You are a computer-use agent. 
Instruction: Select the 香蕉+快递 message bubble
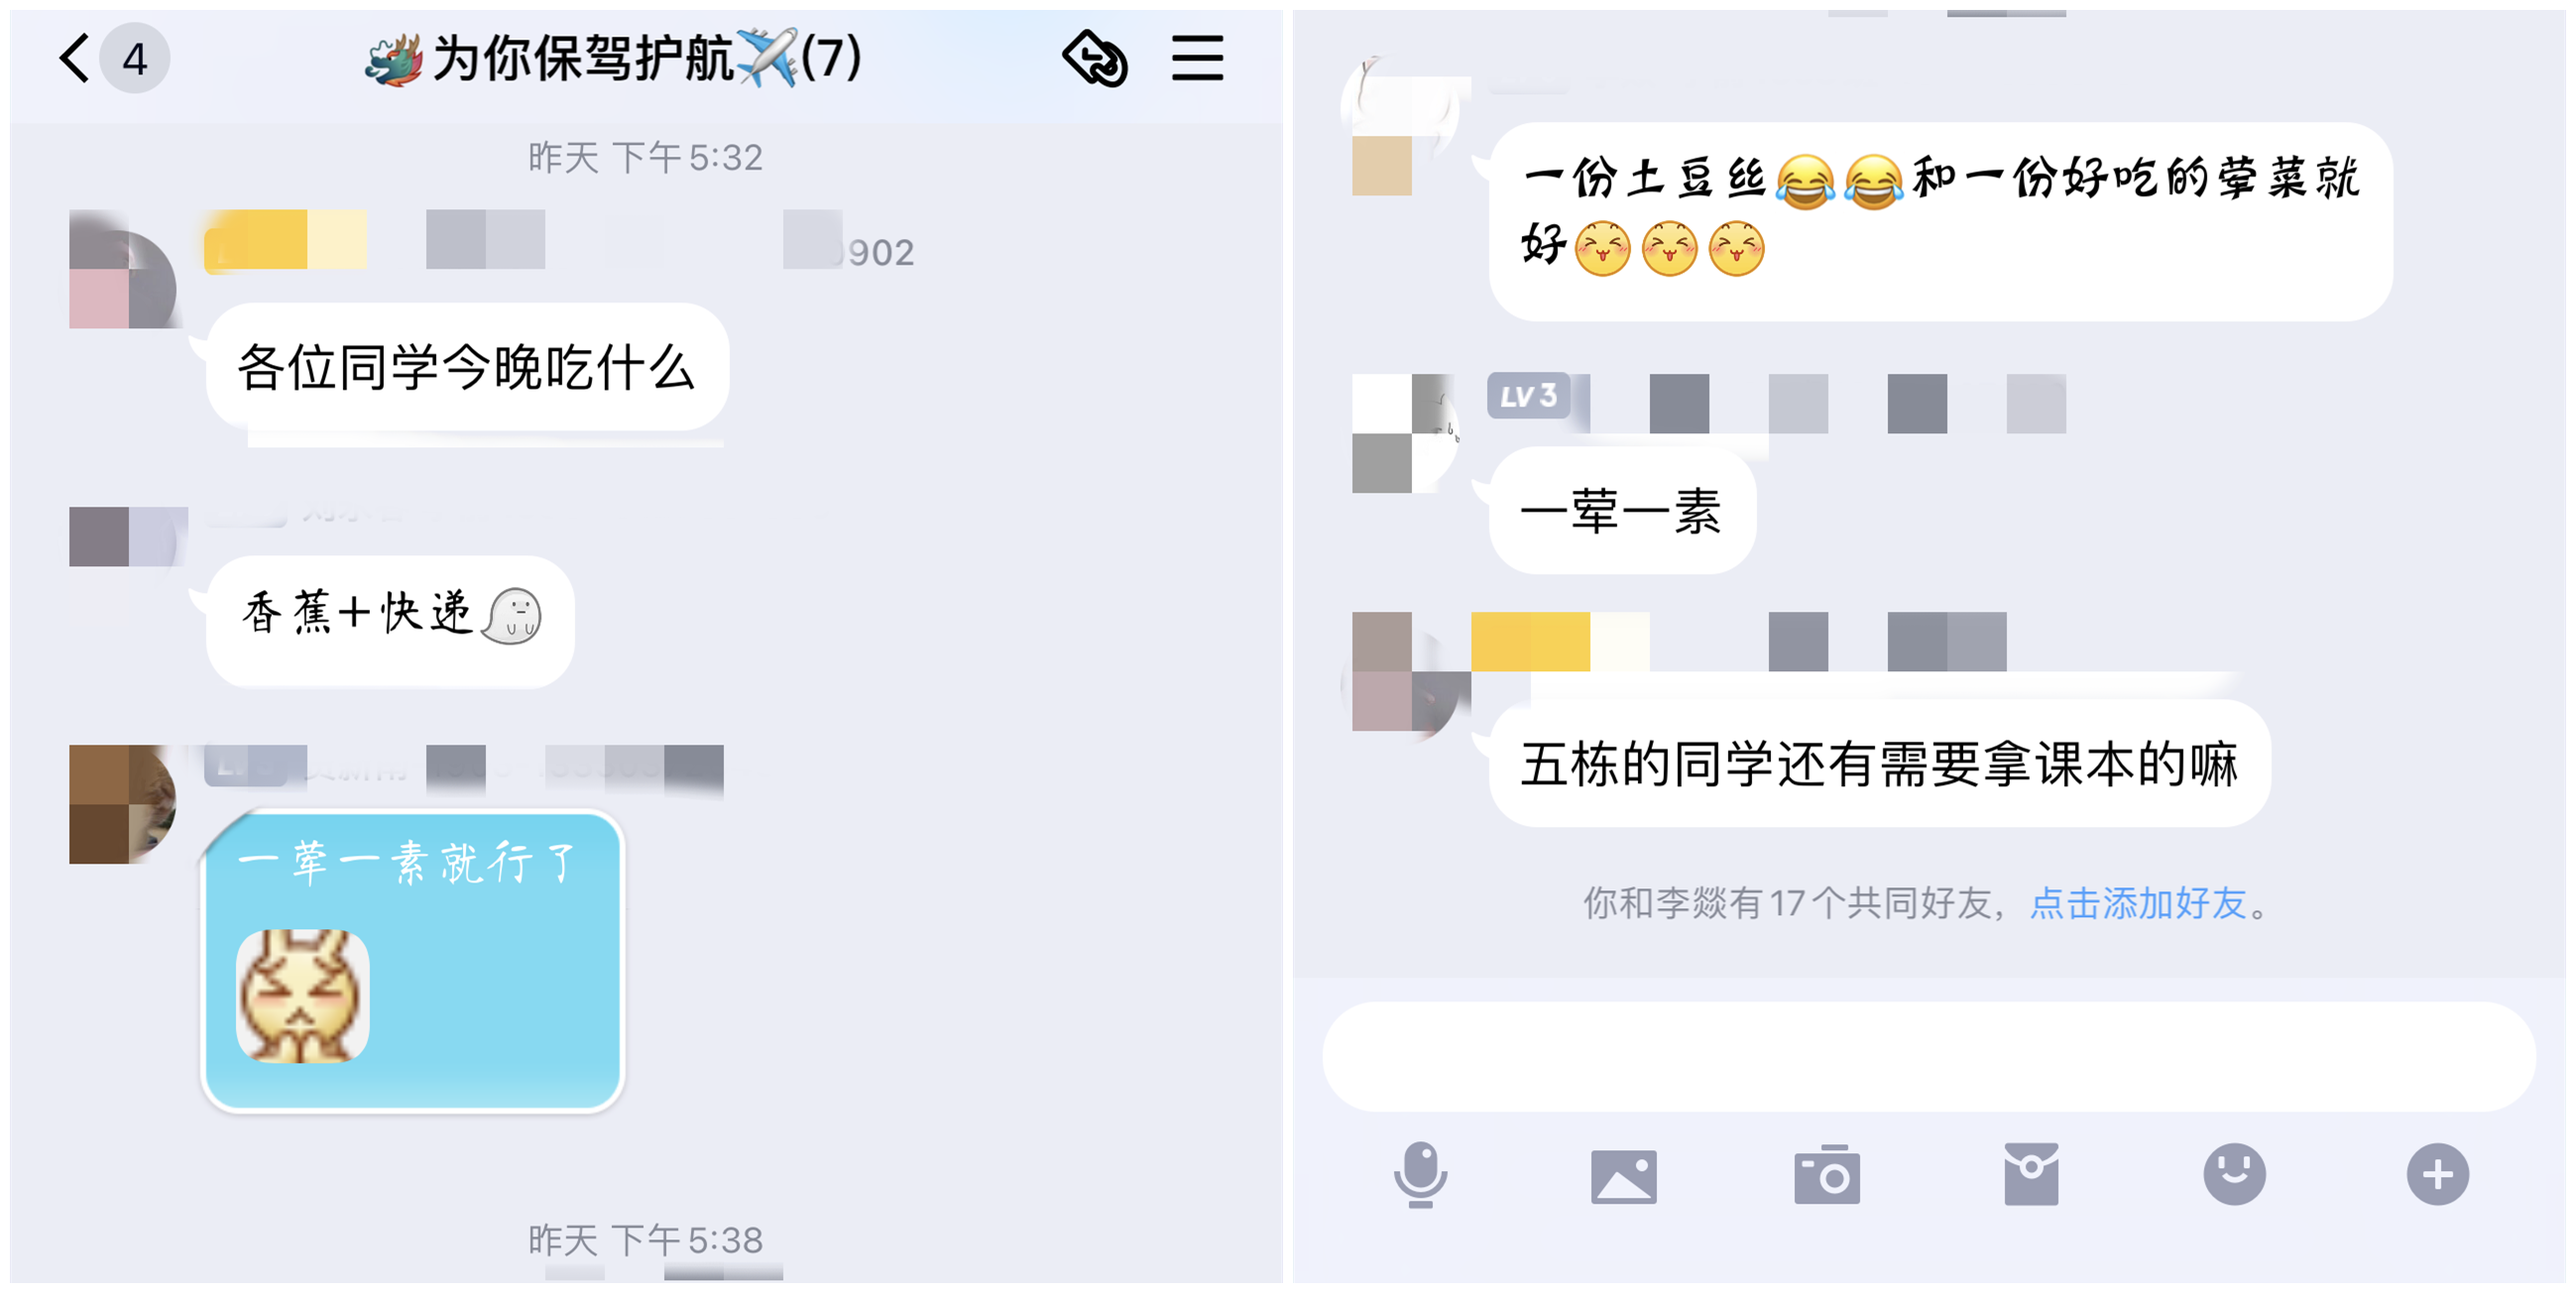390,620
